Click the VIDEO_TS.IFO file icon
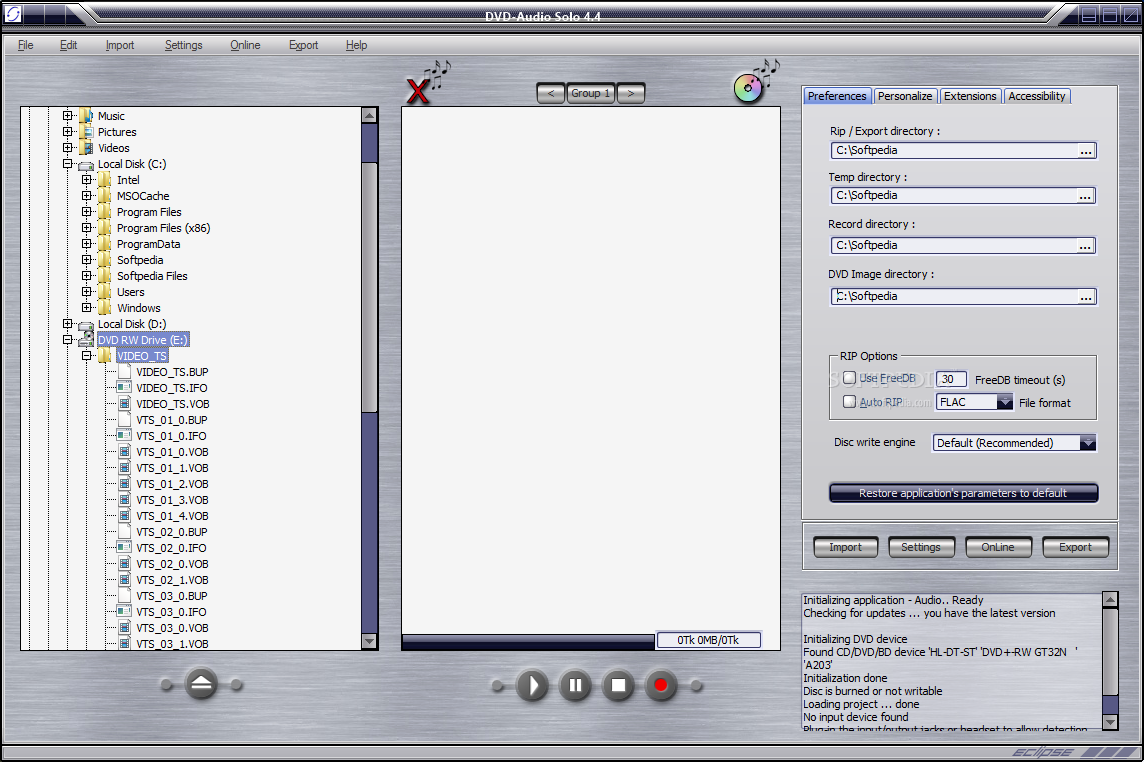The height and width of the screenshot is (762, 1144). pyautogui.click(x=124, y=388)
